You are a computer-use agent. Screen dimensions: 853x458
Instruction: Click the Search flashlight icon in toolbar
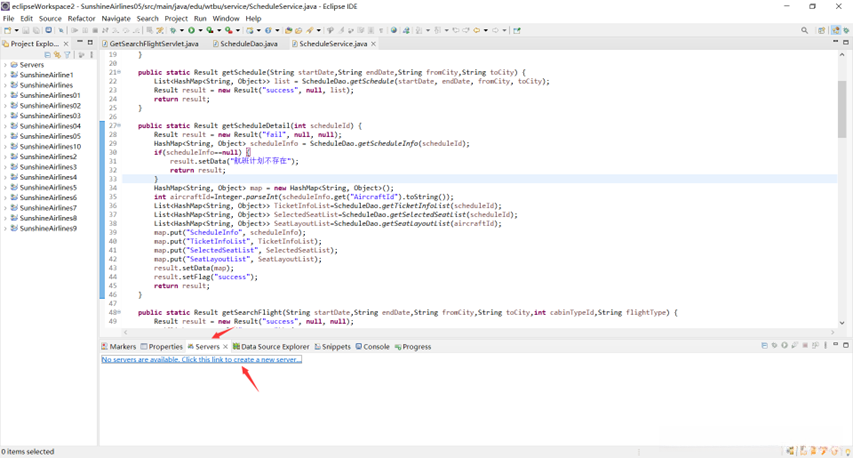[310, 30]
